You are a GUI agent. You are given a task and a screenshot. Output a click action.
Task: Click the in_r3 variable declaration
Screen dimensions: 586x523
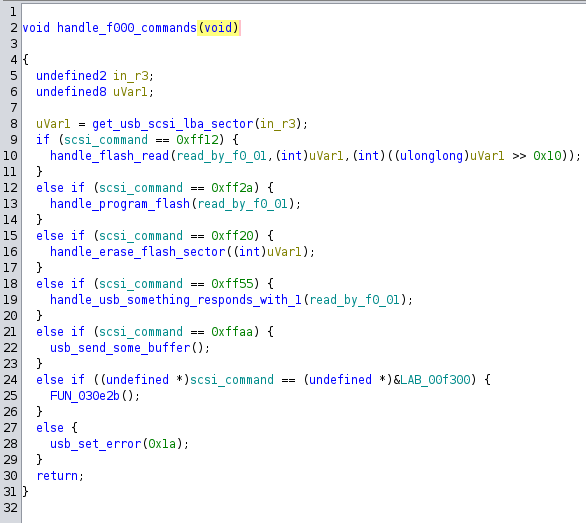131,76
